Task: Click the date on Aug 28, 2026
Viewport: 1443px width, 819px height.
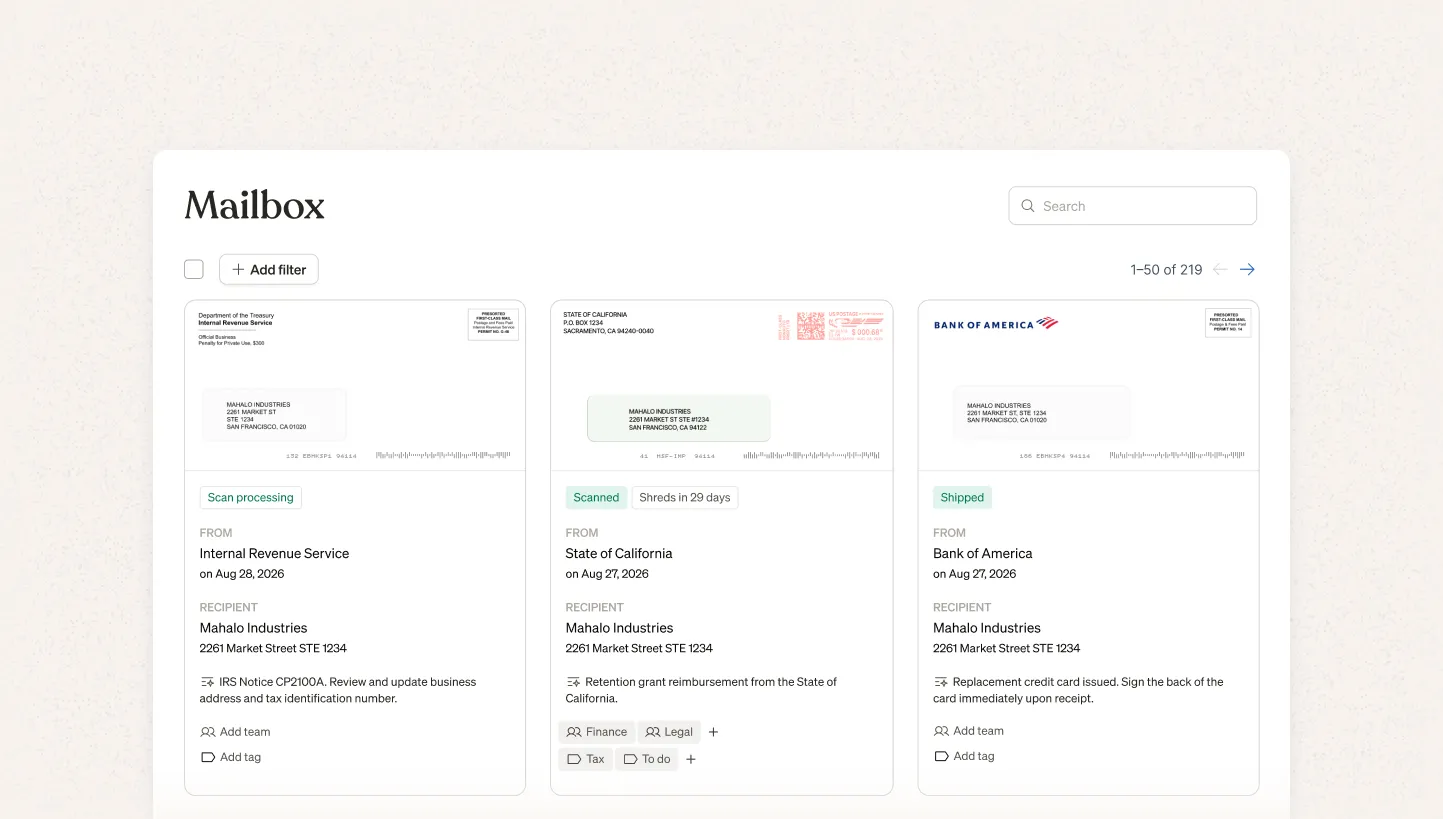Action: coord(242,574)
